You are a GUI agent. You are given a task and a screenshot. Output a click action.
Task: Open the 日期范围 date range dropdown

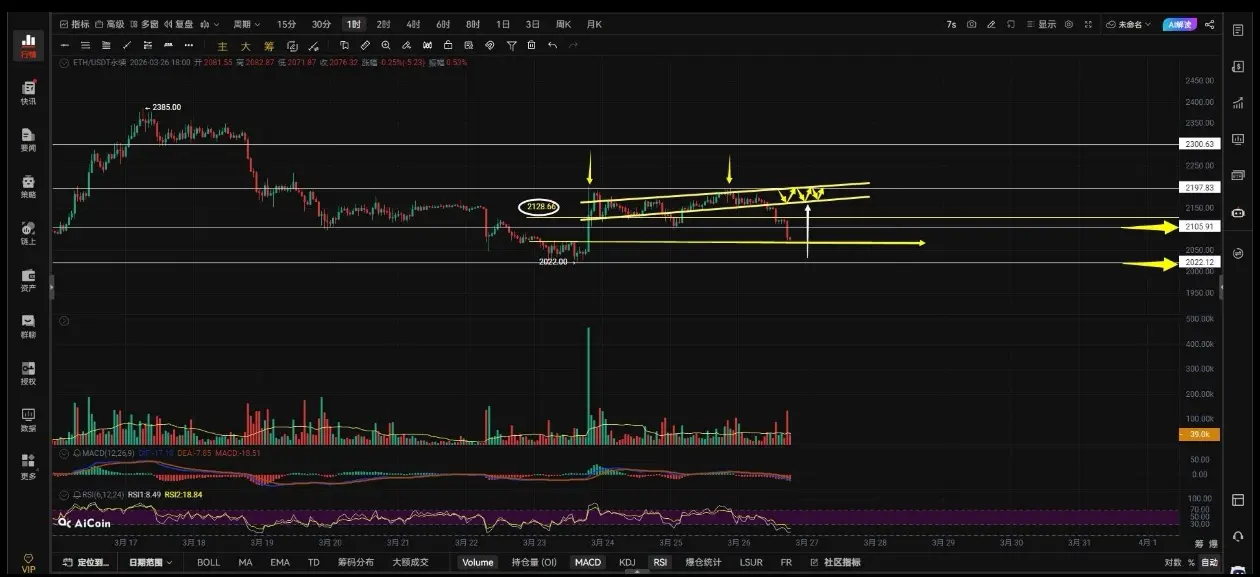(x=150, y=562)
